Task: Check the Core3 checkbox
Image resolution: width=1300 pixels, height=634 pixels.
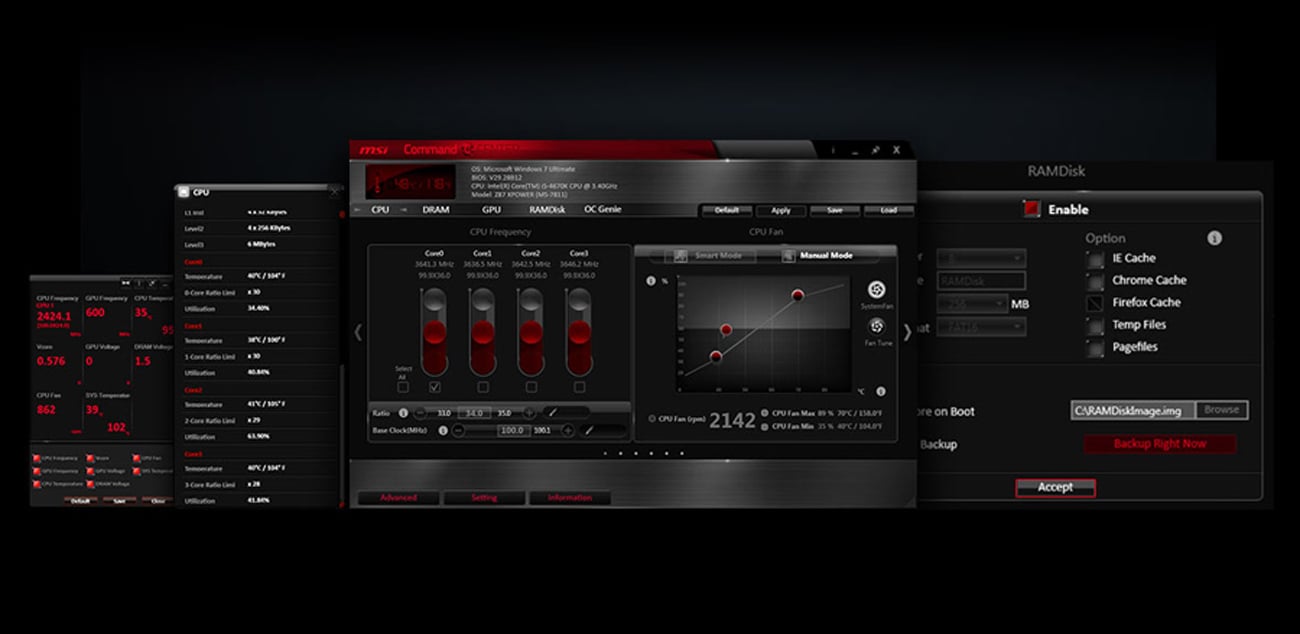Action: point(579,386)
